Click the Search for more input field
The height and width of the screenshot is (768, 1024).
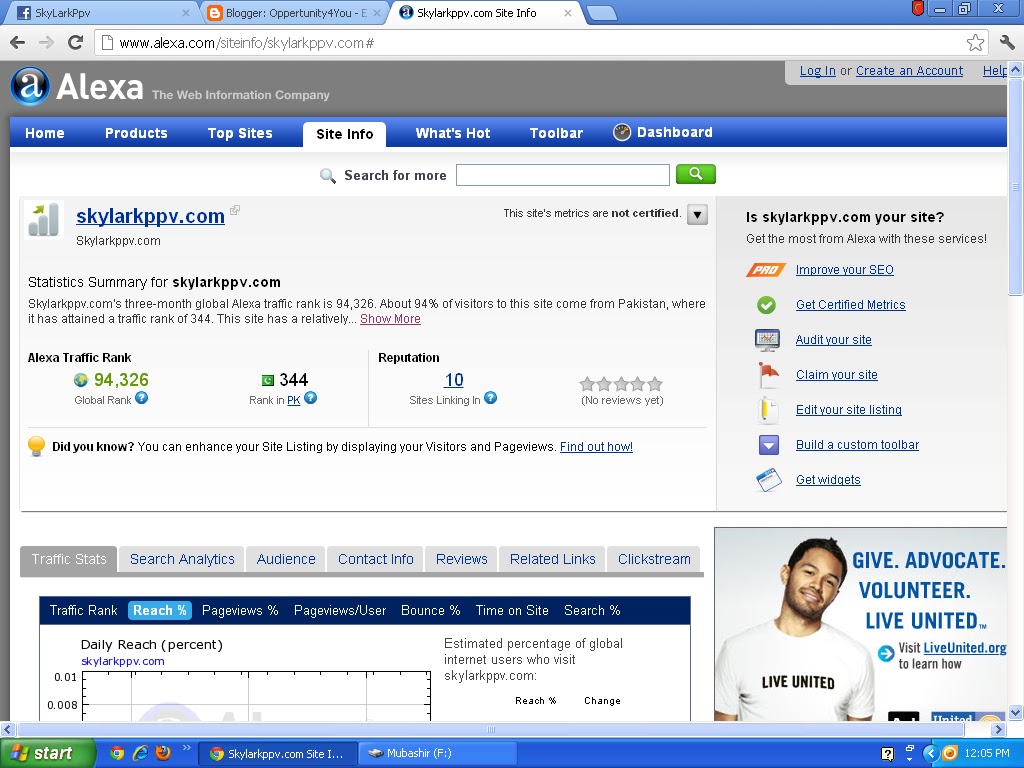click(x=563, y=175)
